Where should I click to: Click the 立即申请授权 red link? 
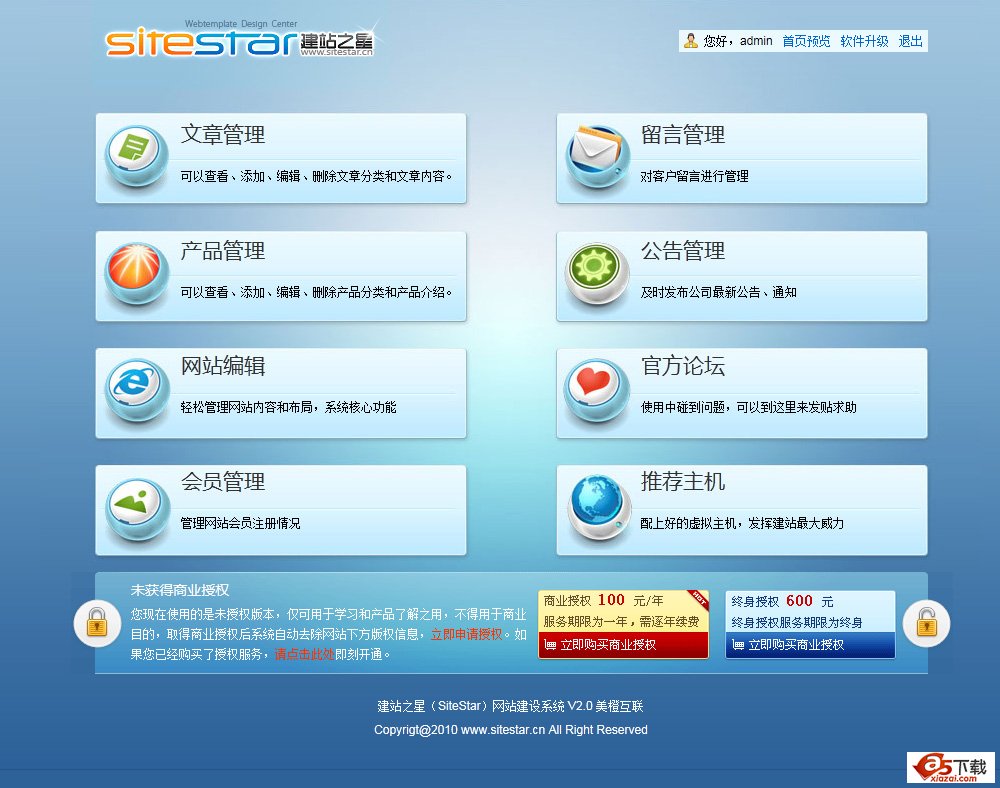(466, 634)
